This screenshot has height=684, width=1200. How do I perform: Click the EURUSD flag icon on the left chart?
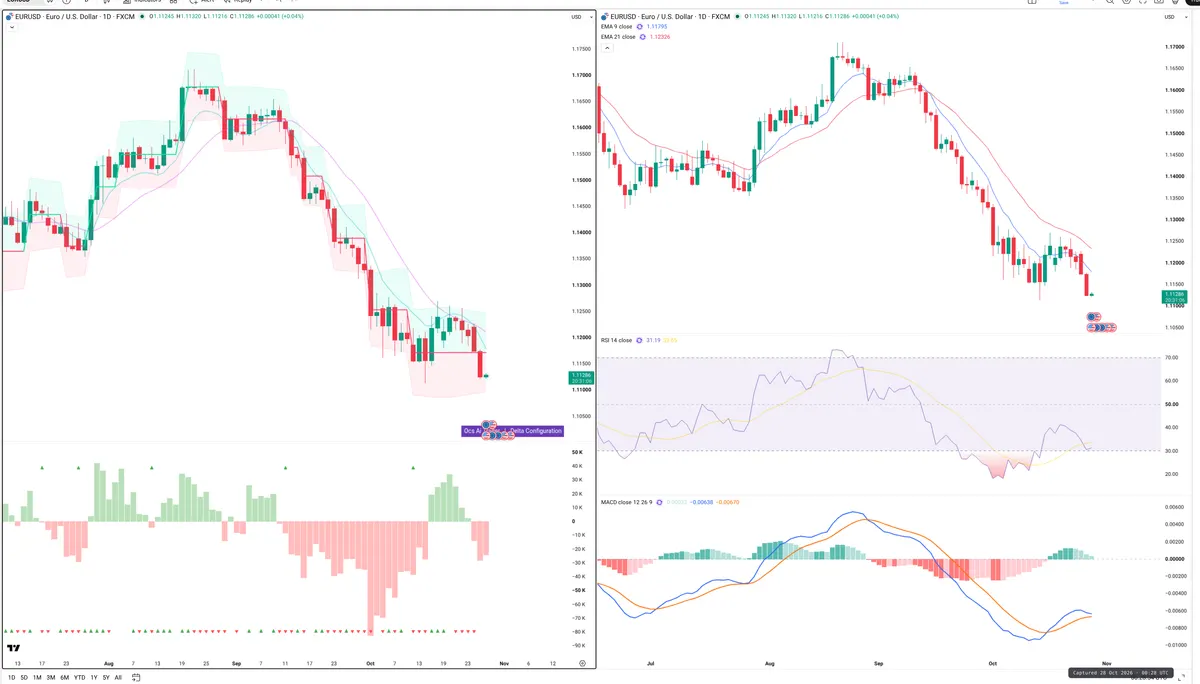pyautogui.click(x=10, y=17)
